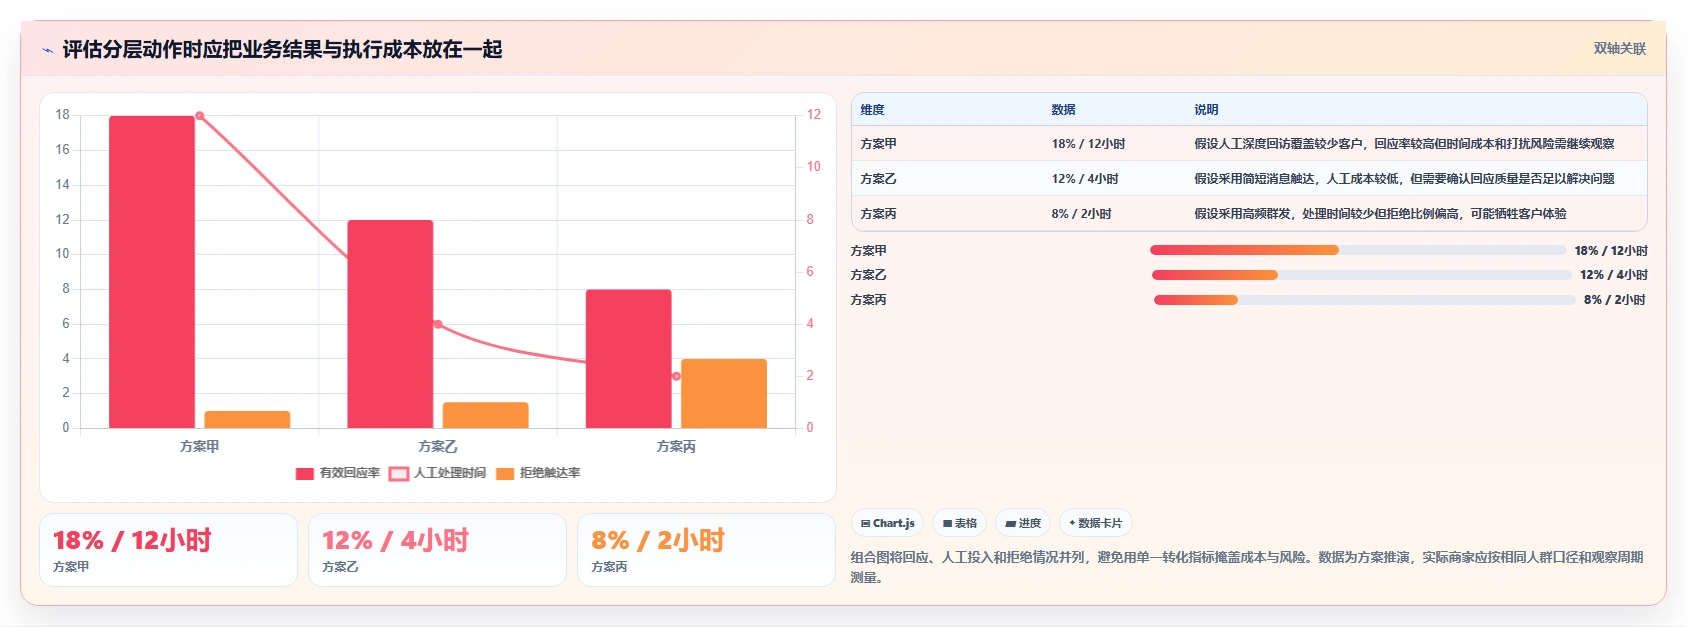The height and width of the screenshot is (627, 1687).
Task: Click the 方案甲 label beside progress bar
Action: click(x=868, y=251)
